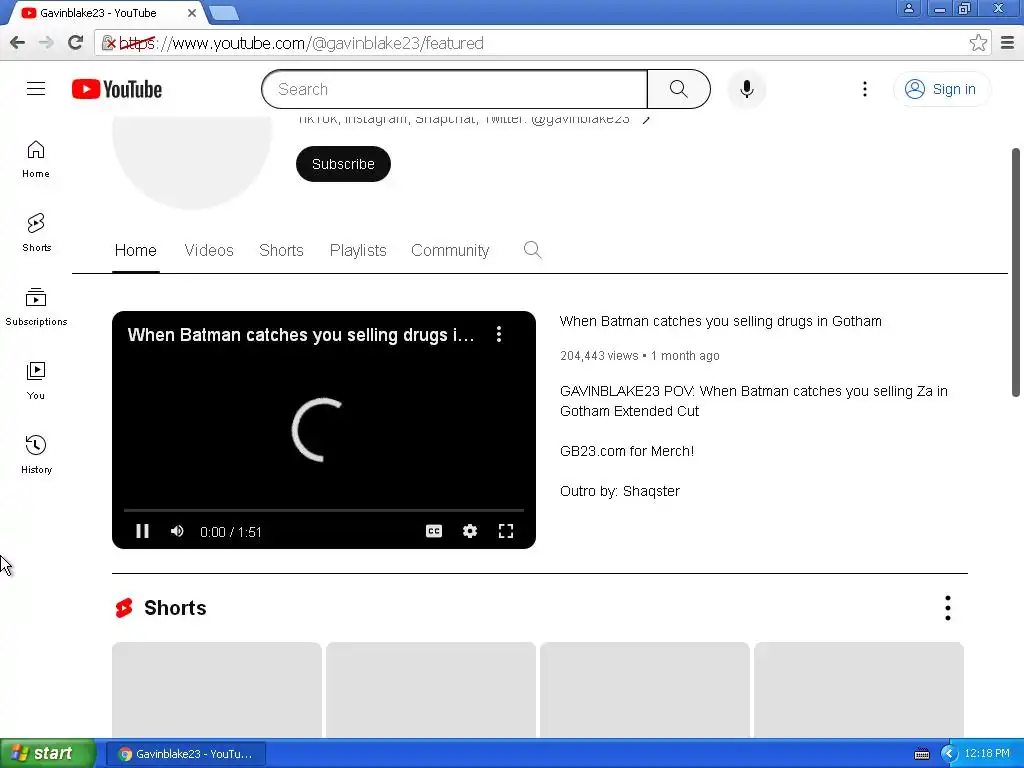This screenshot has height=768, width=1024.
Task: Click the Sign in button
Action: pos(942,89)
